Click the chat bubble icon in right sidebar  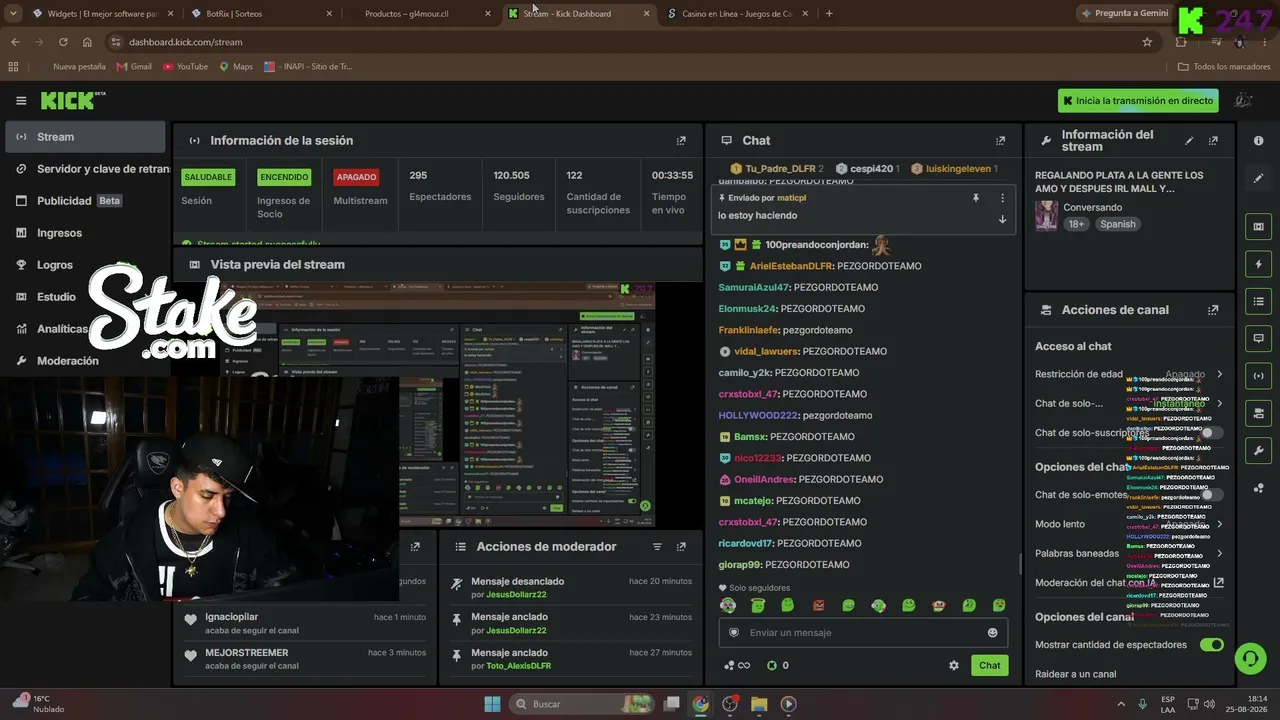point(1258,338)
